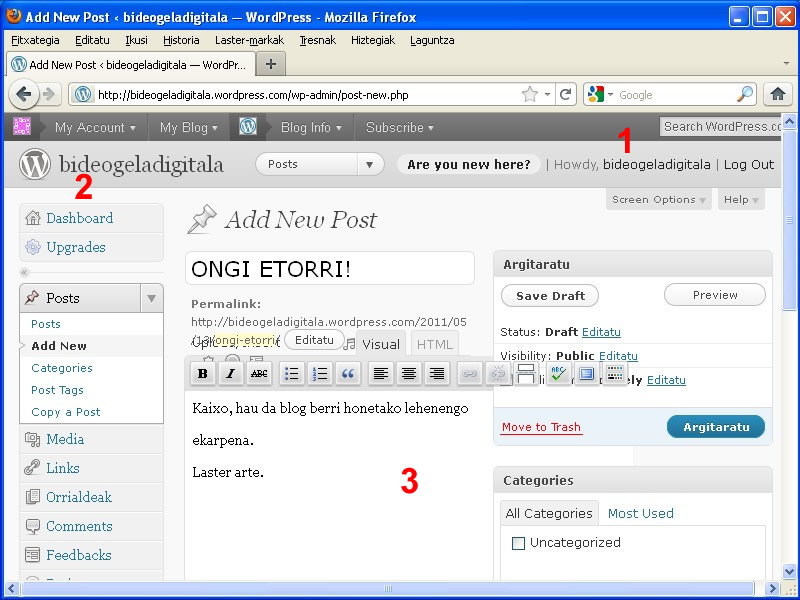The height and width of the screenshot is (600, 800).
Task: Switch to the HTML editor tab
Action: tap(435, 344)
